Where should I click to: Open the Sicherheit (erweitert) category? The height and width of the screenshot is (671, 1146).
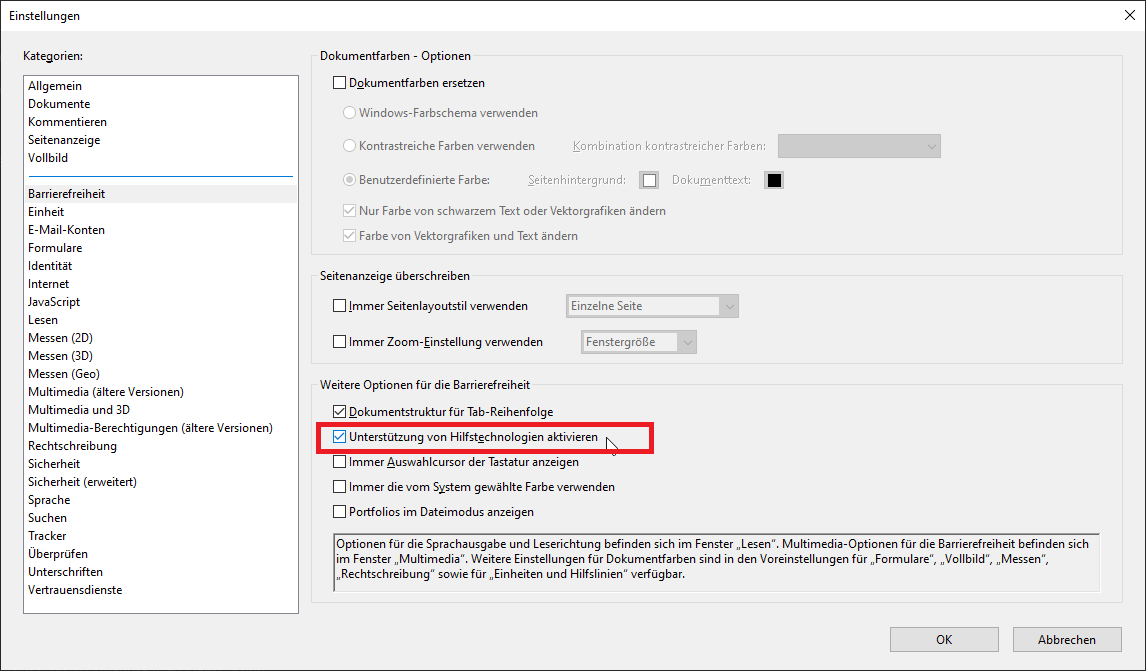click(x=82, y=482)
